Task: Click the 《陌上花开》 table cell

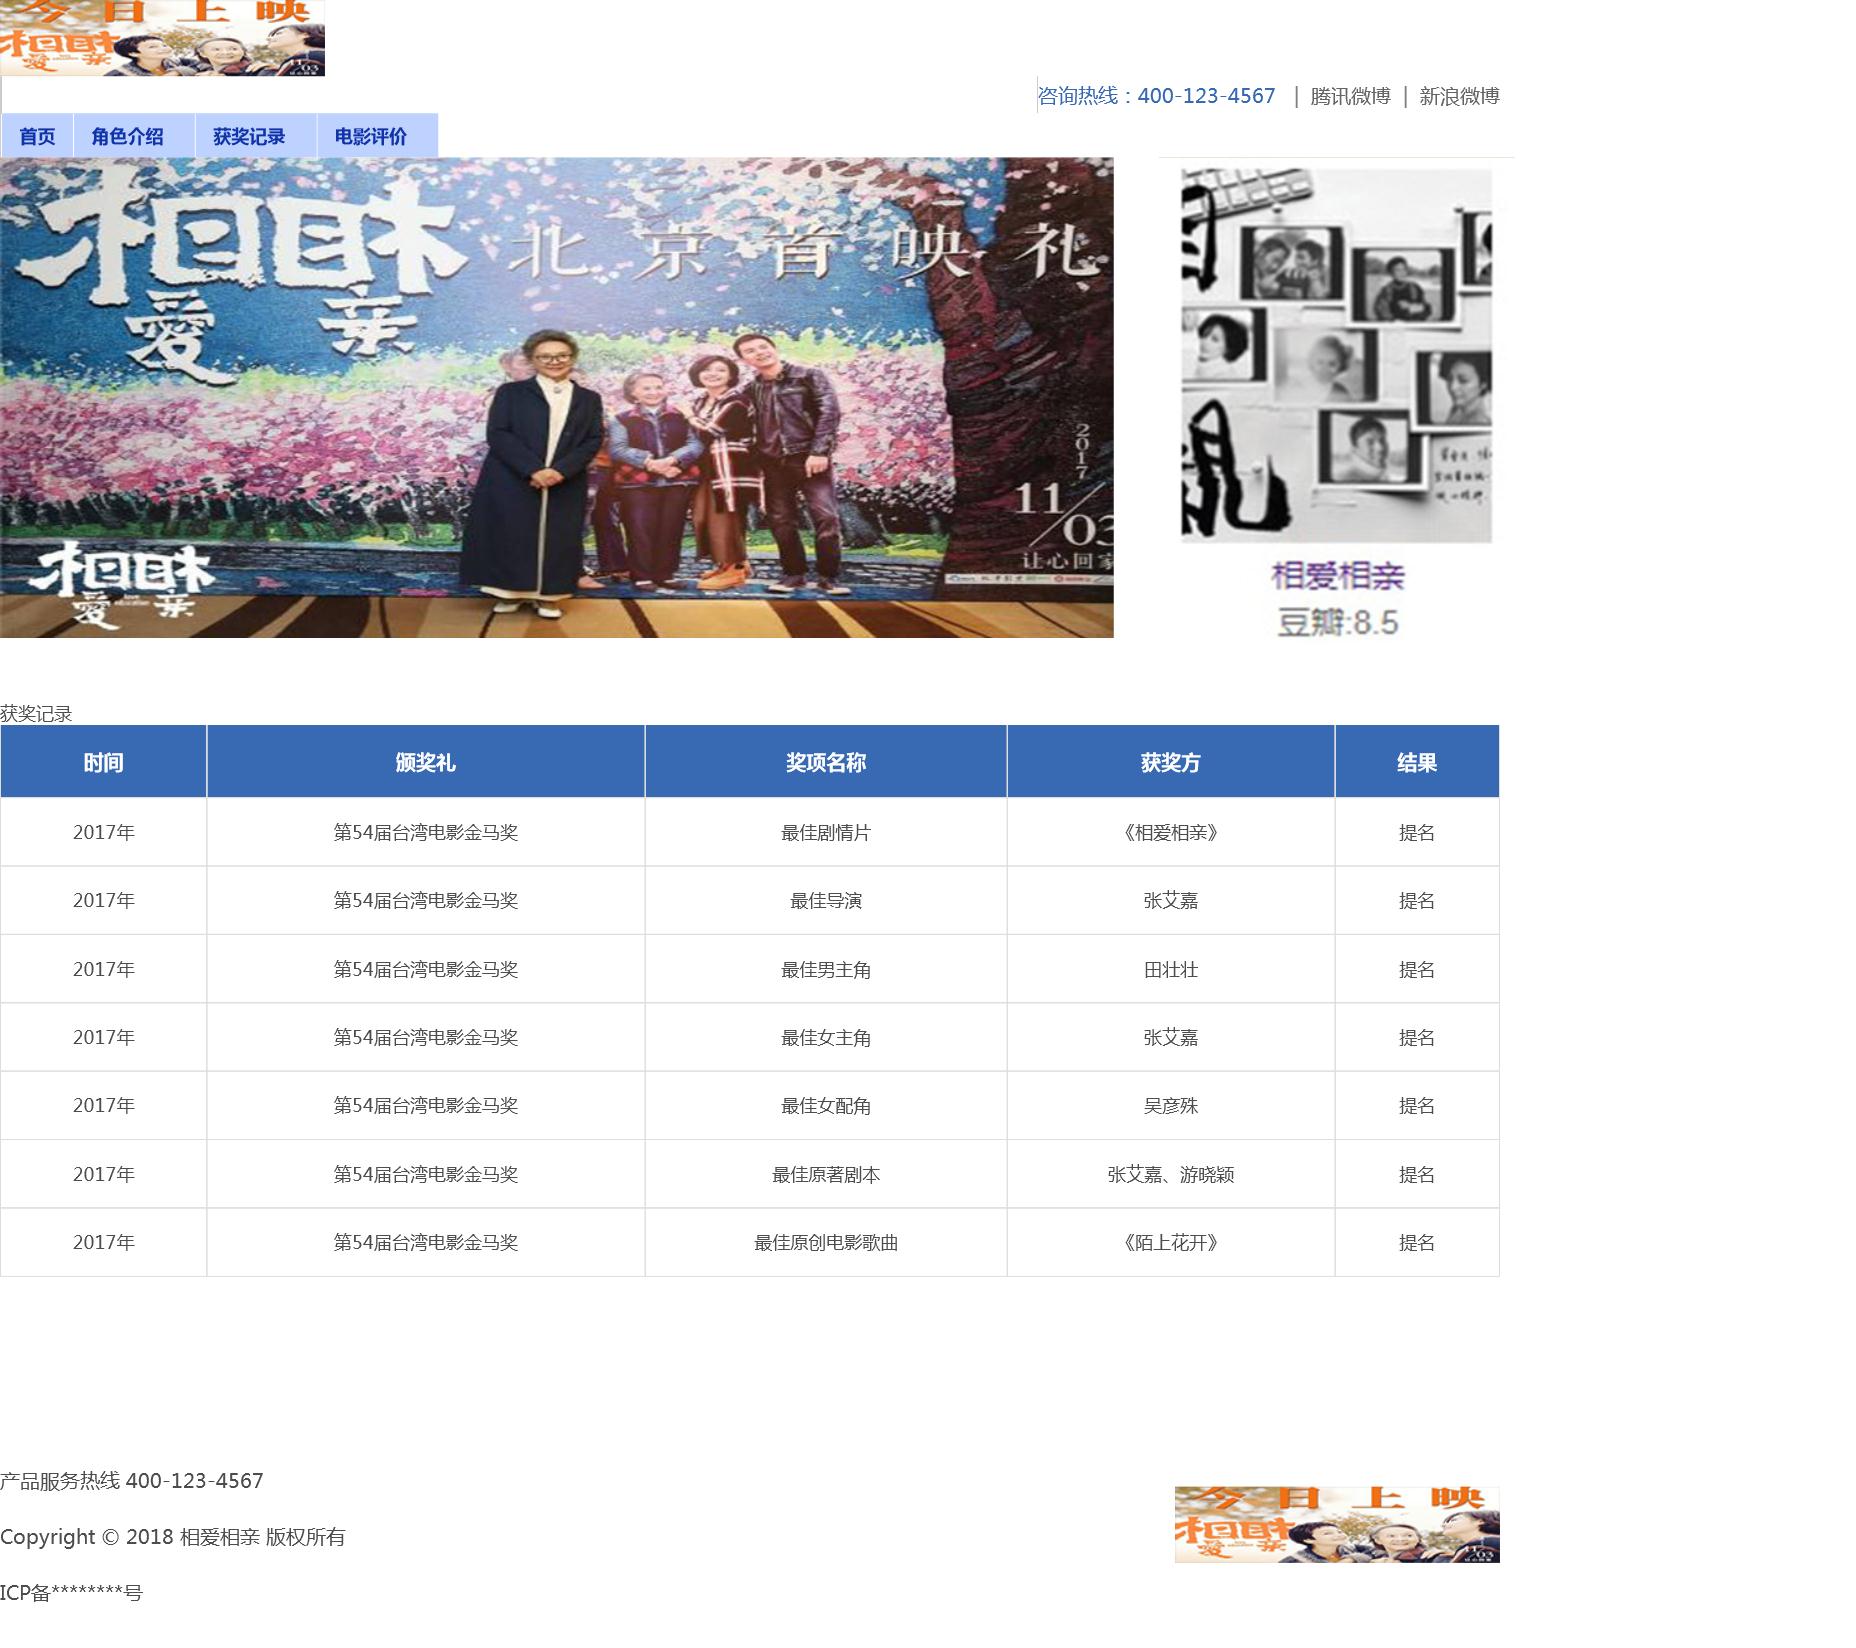Action: click(1170, 1243)
